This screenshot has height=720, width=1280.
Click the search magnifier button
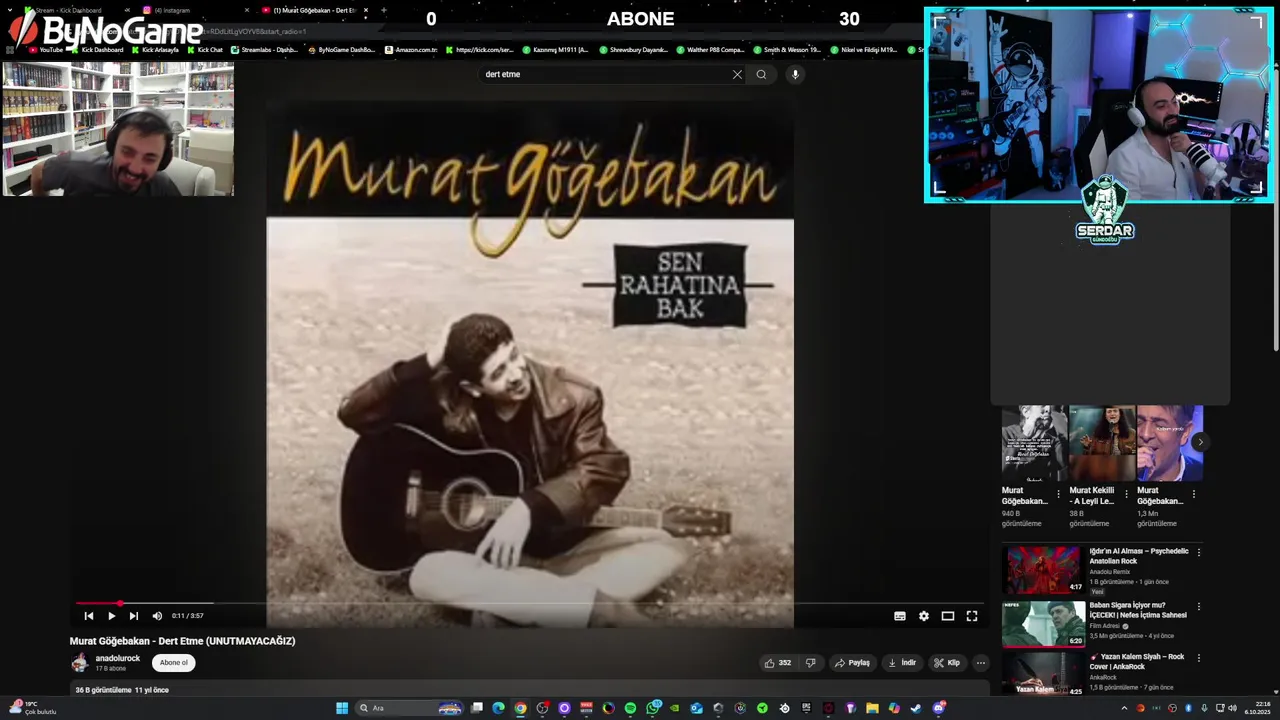click(x=761, y=74)
